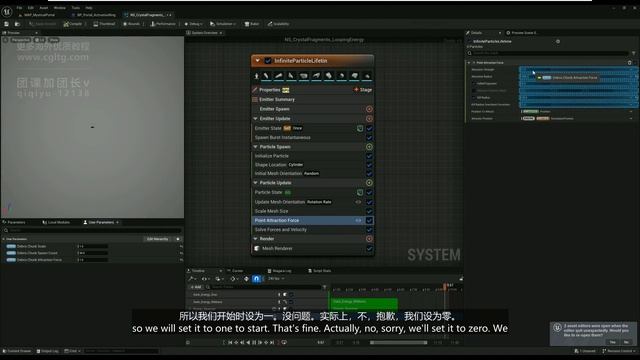
Task: Open the Tools menu
Action: pyautogui.click(x=76, y=8)
